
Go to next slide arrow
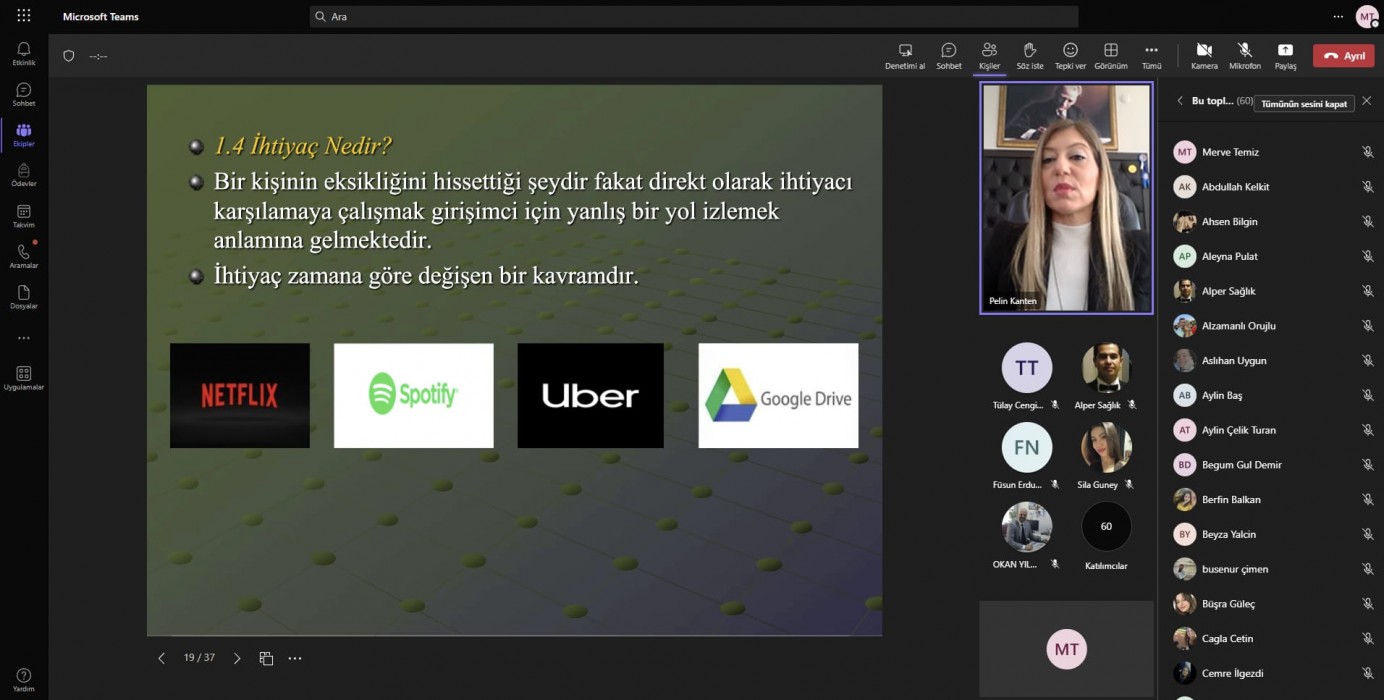point(237,658)
